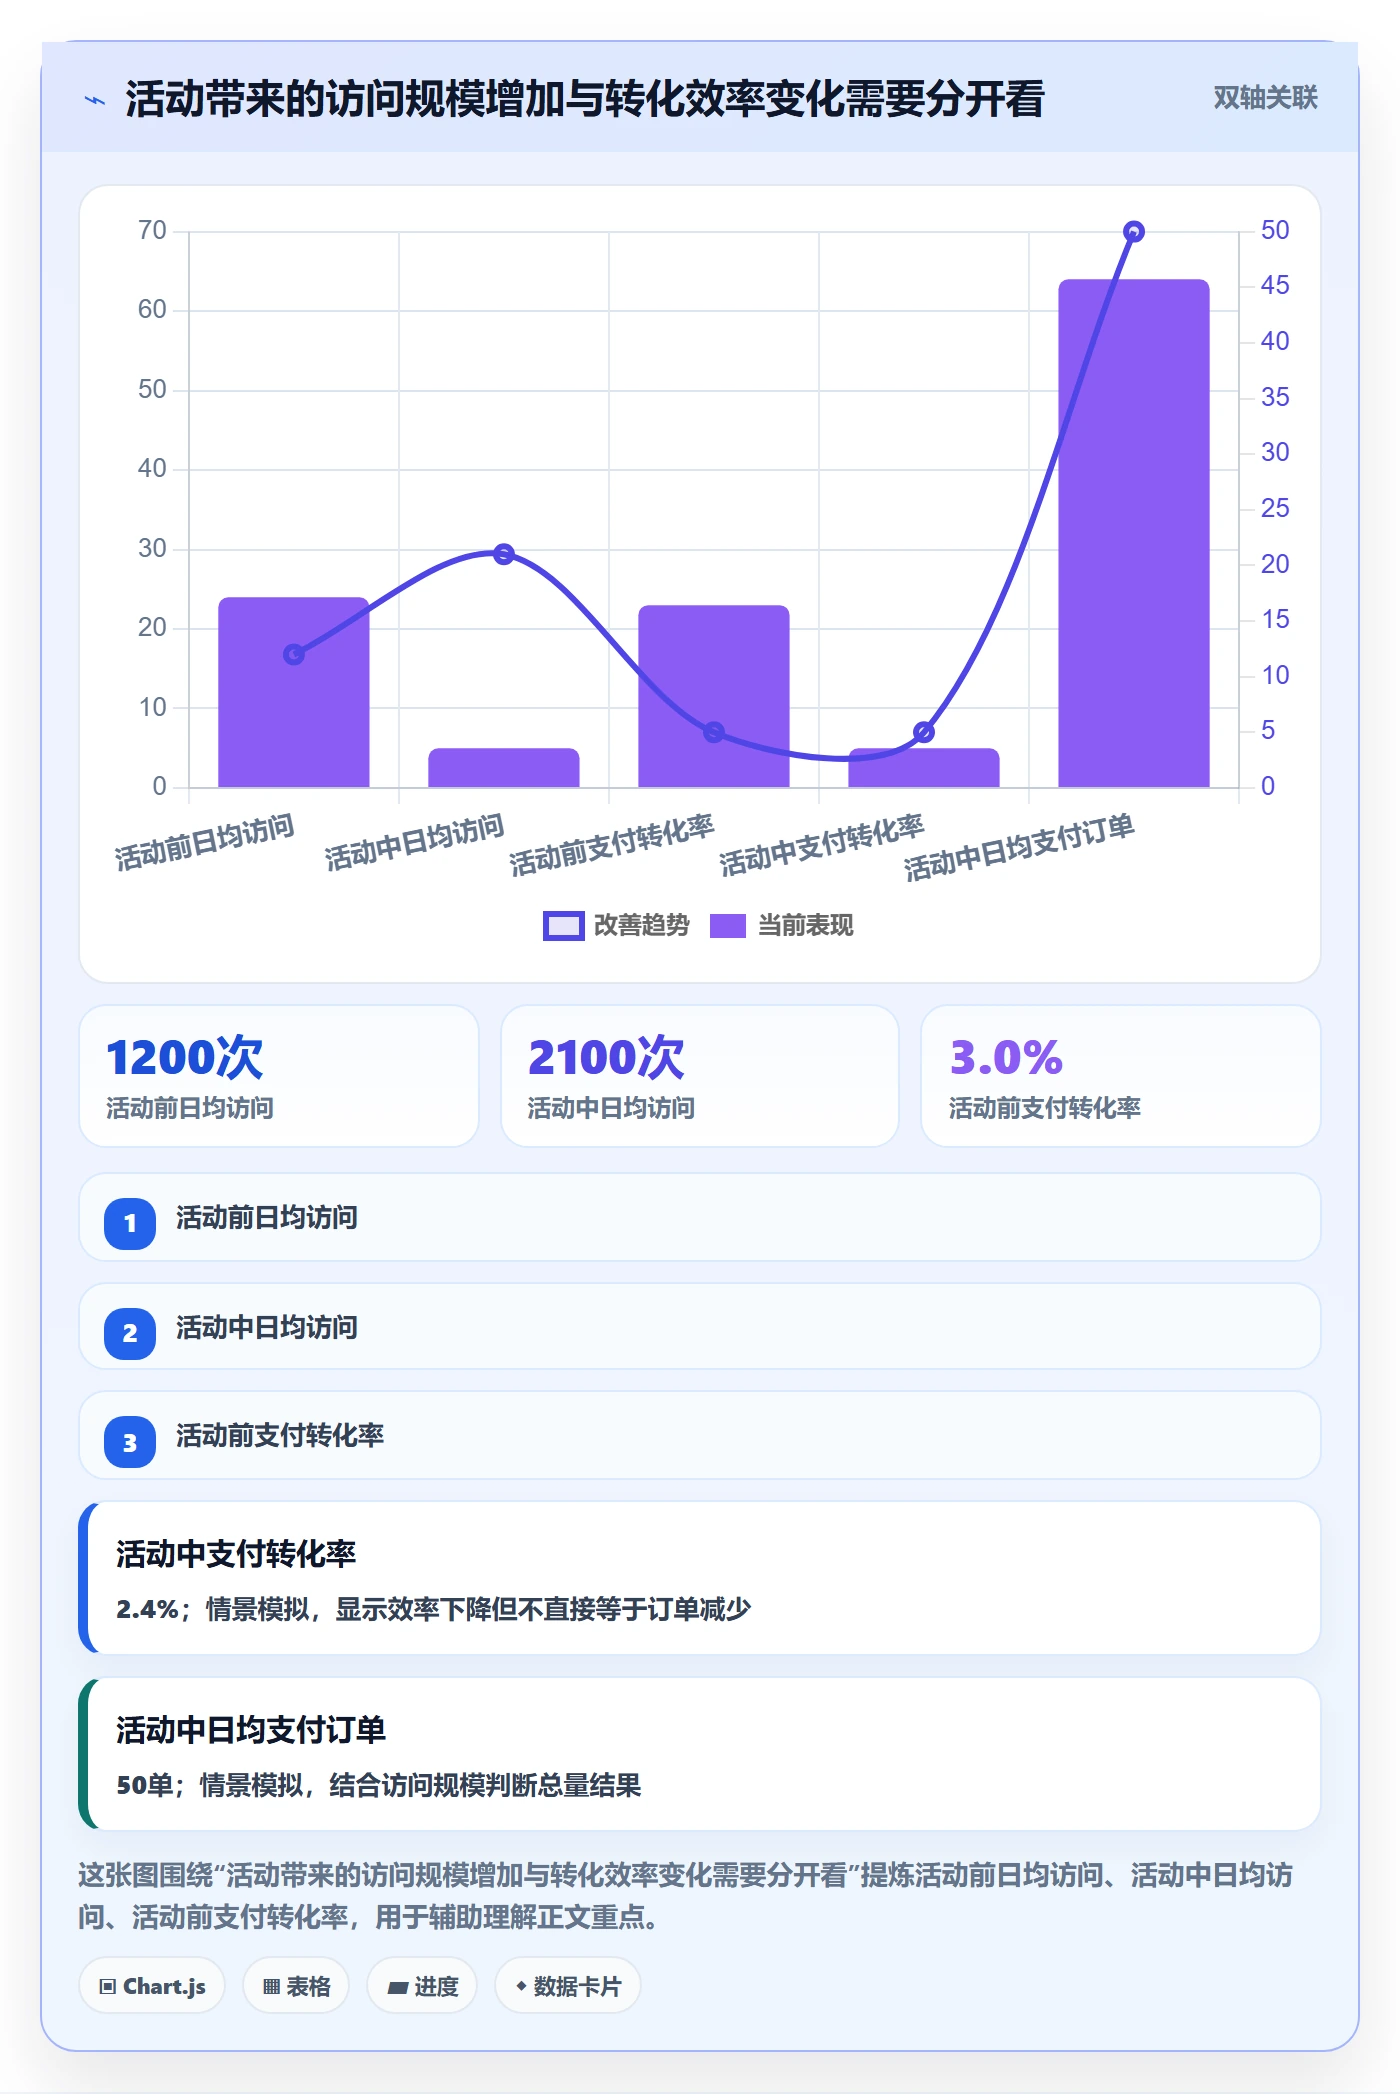The image size is (1400, 2094).
Task: Click the number 2 badge icon
Action: click(x=130, y=1333)
